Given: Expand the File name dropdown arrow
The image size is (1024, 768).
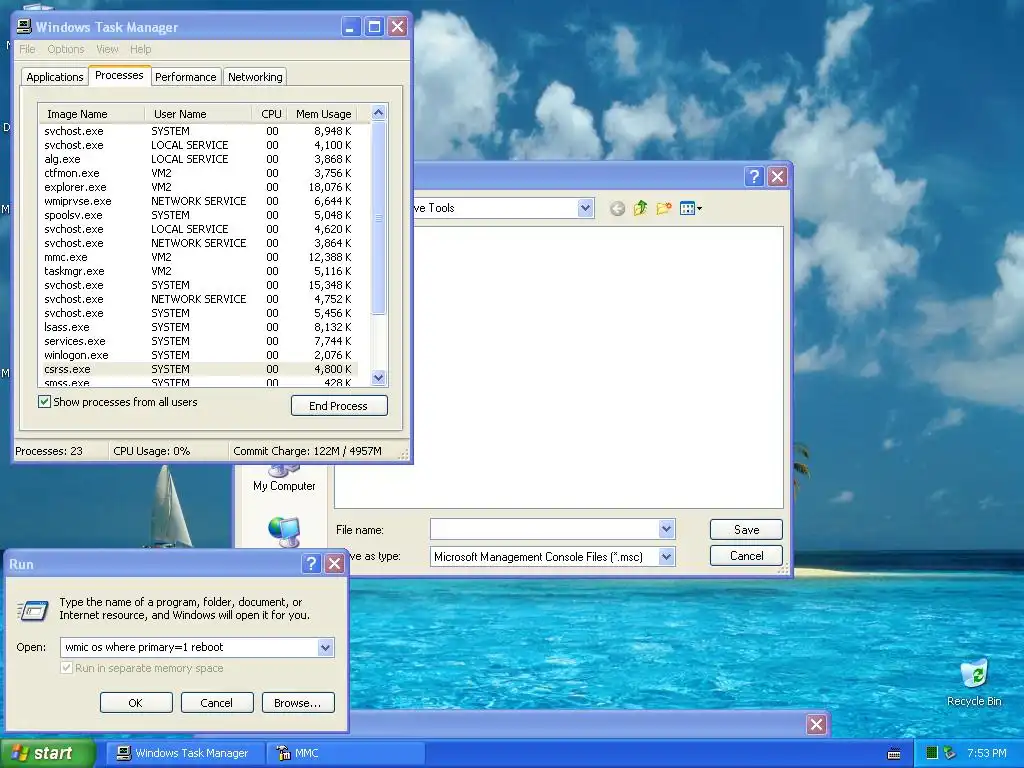Looking at the screenshot, I should (666, 529).
